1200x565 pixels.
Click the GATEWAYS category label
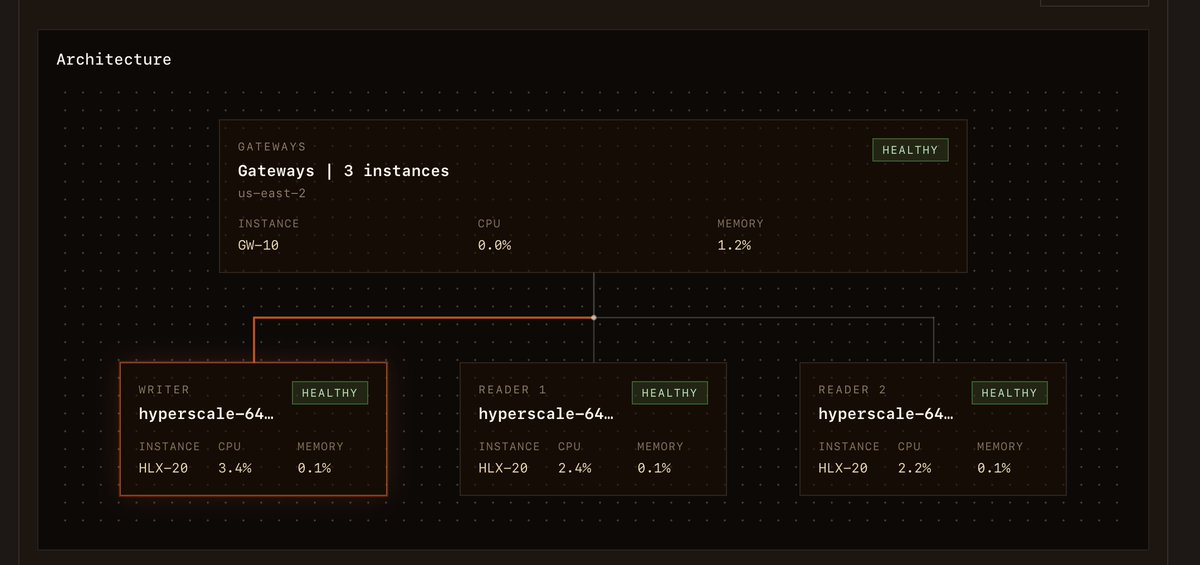(272, 147)
